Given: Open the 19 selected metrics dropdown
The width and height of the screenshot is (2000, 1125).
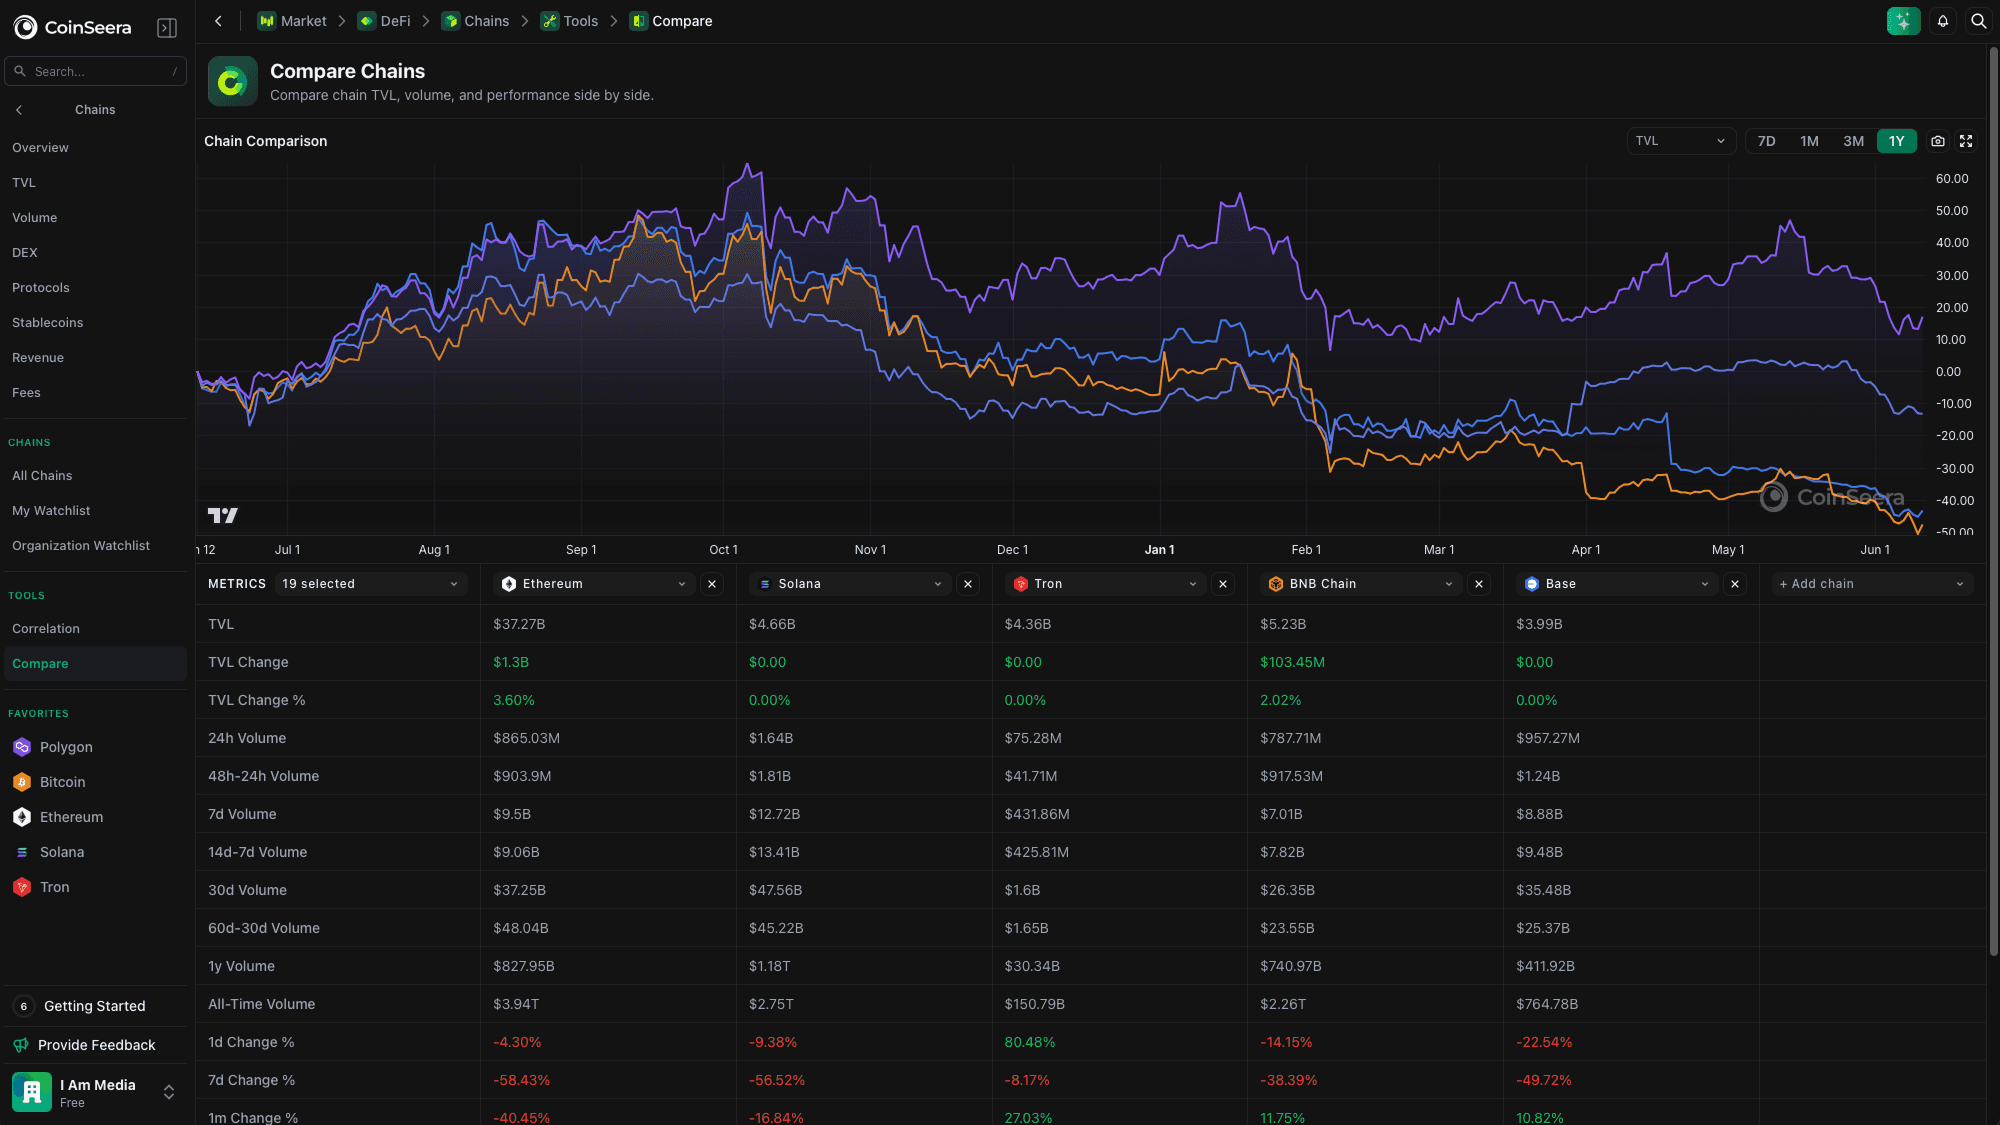Looking at the screenshot, I should coord(370,584).
